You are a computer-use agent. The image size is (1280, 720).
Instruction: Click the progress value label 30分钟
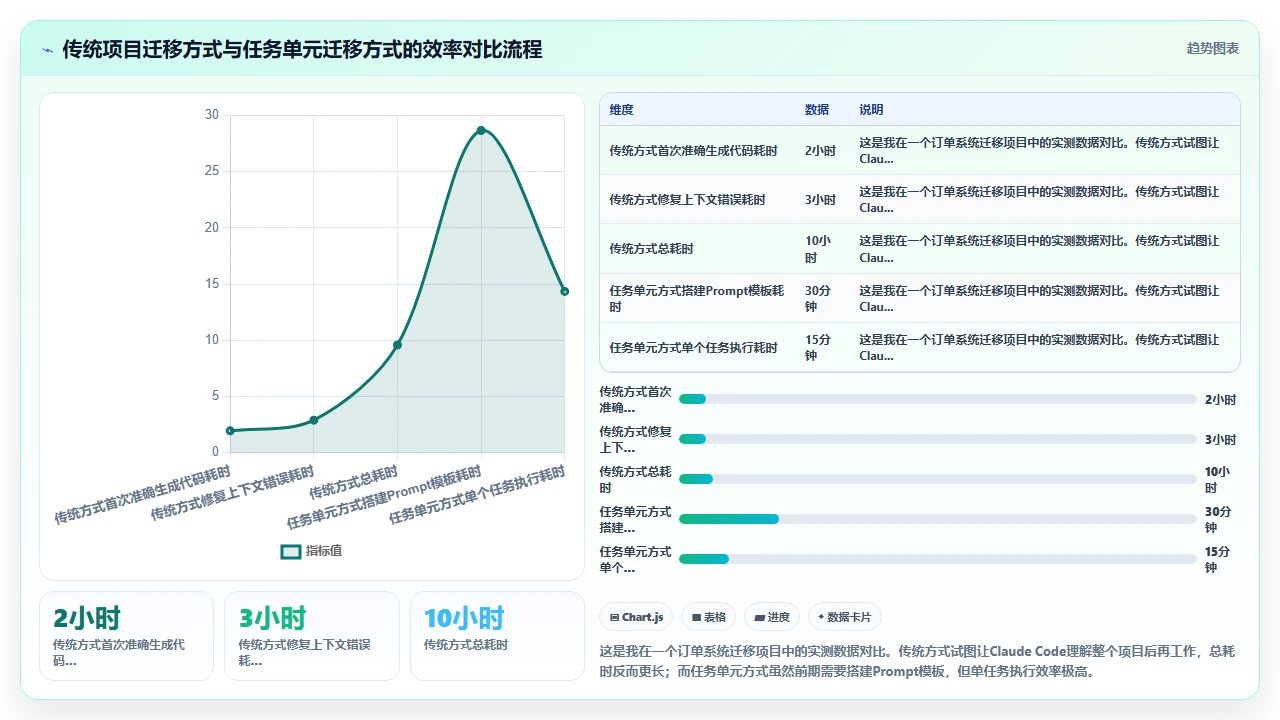tap(1218, 519)
